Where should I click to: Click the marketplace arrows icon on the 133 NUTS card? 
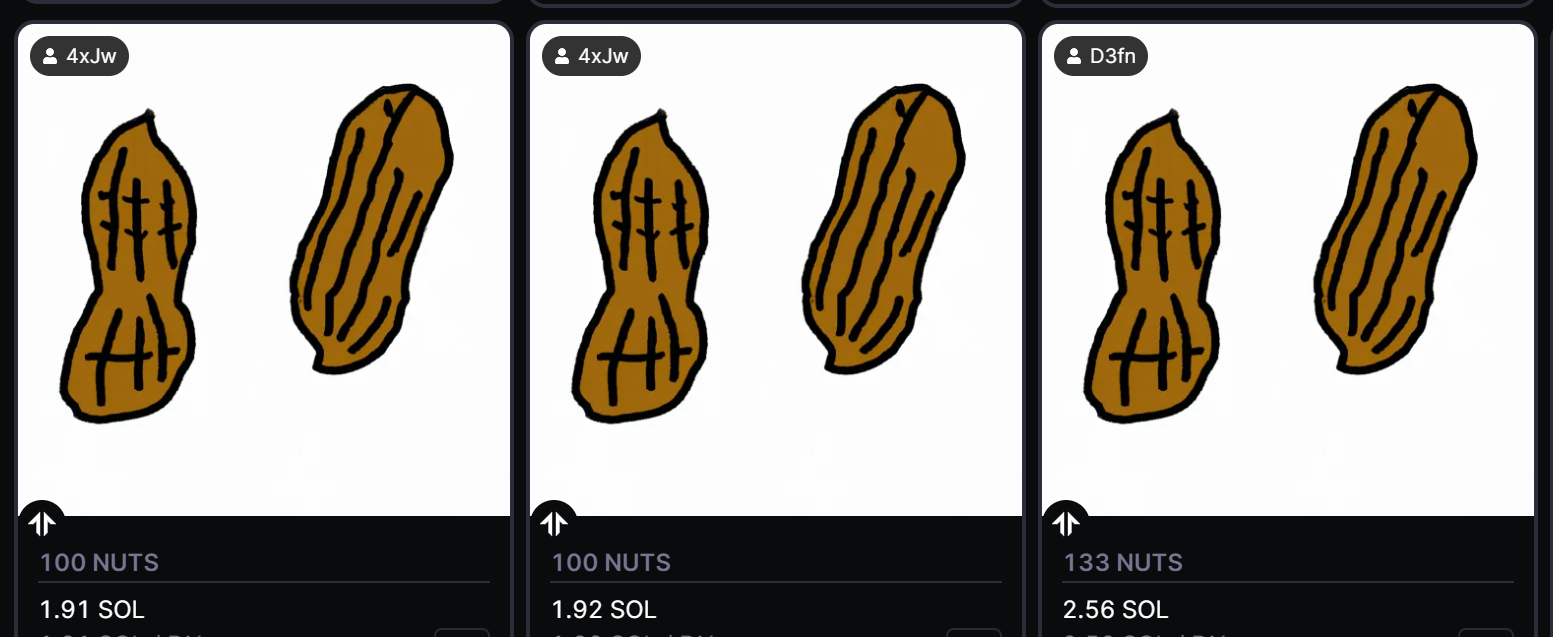point(1066,523)
